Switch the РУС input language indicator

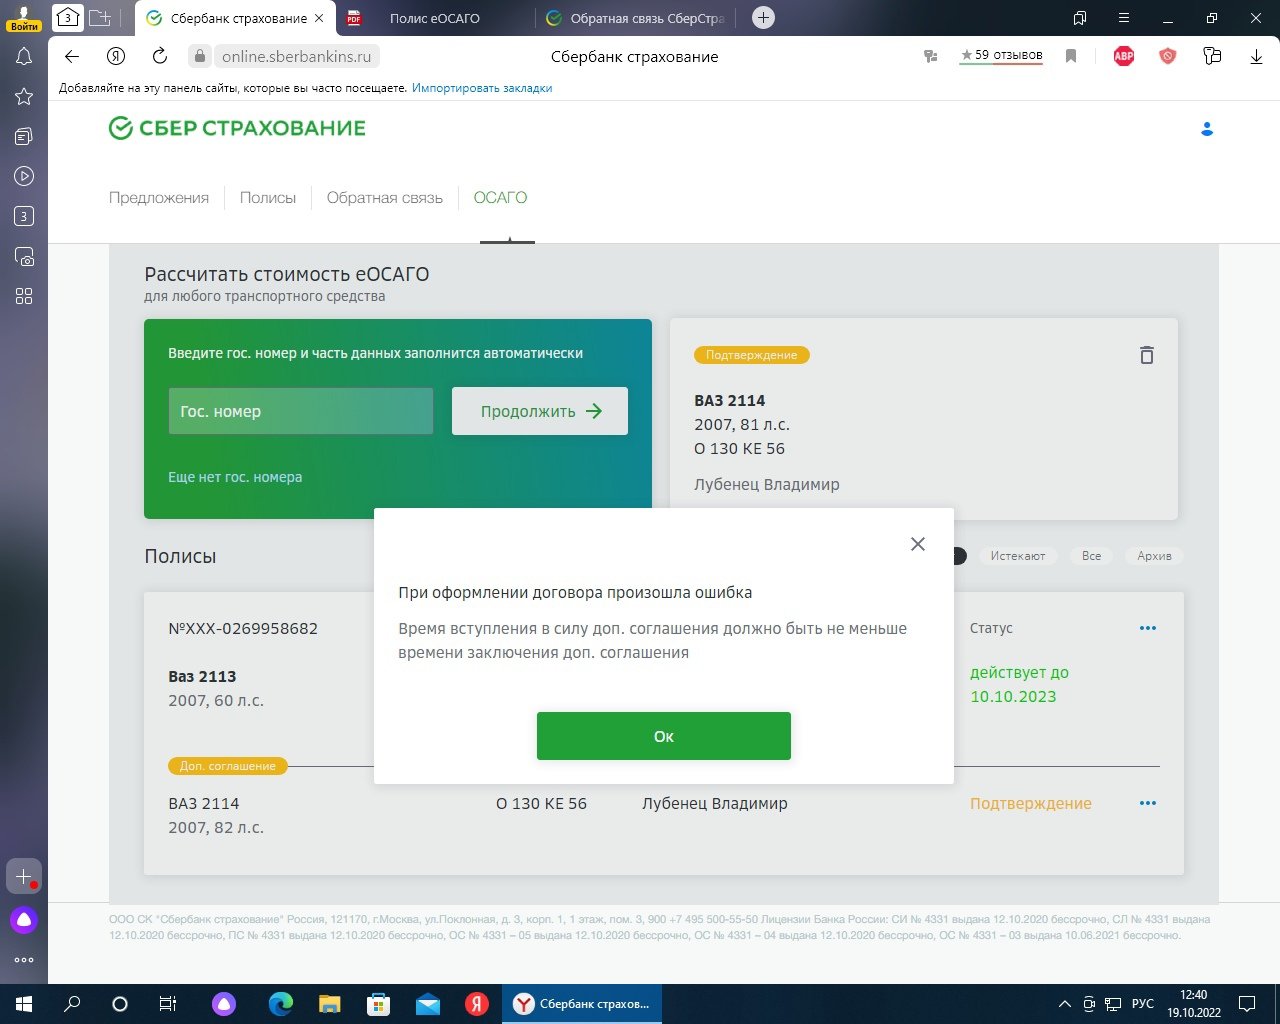click(x=1143, y=1004)
